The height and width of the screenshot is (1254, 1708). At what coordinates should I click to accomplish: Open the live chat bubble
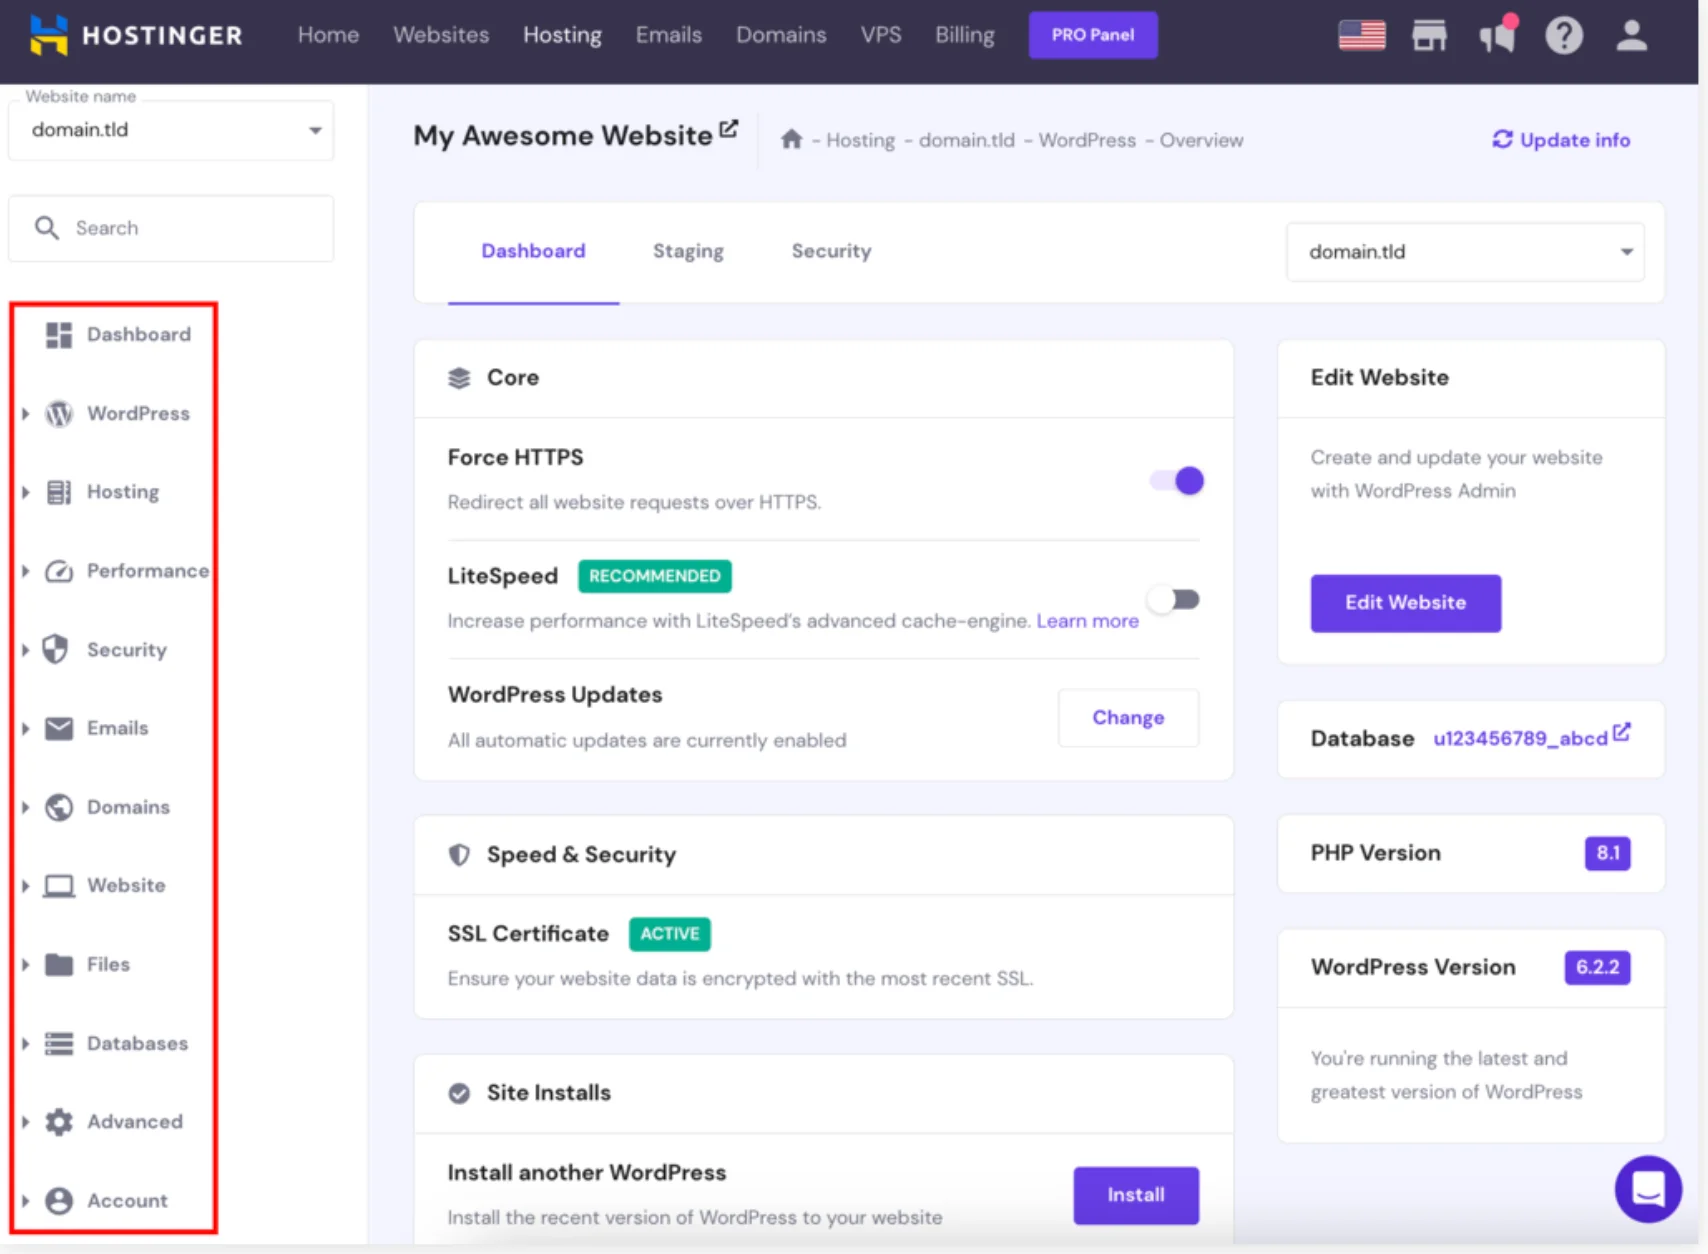(x=1648, y=1189)
